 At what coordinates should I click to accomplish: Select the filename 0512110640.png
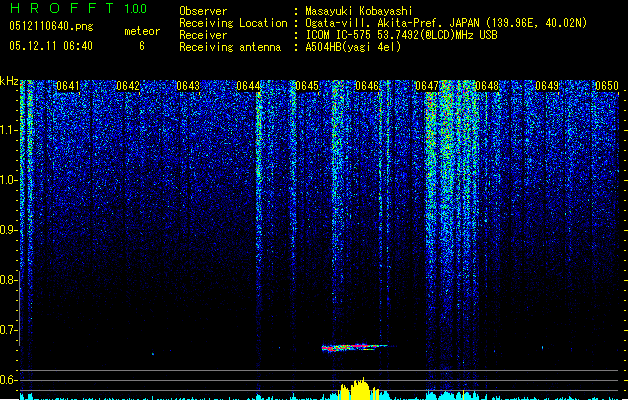point(51,26)
